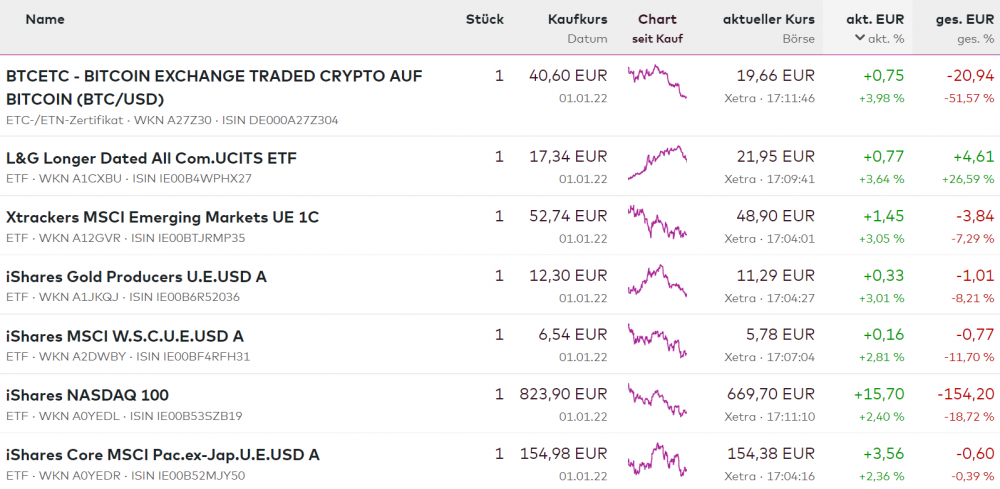
Task: Sort table by Name column header
Action: tap(45, 19)
